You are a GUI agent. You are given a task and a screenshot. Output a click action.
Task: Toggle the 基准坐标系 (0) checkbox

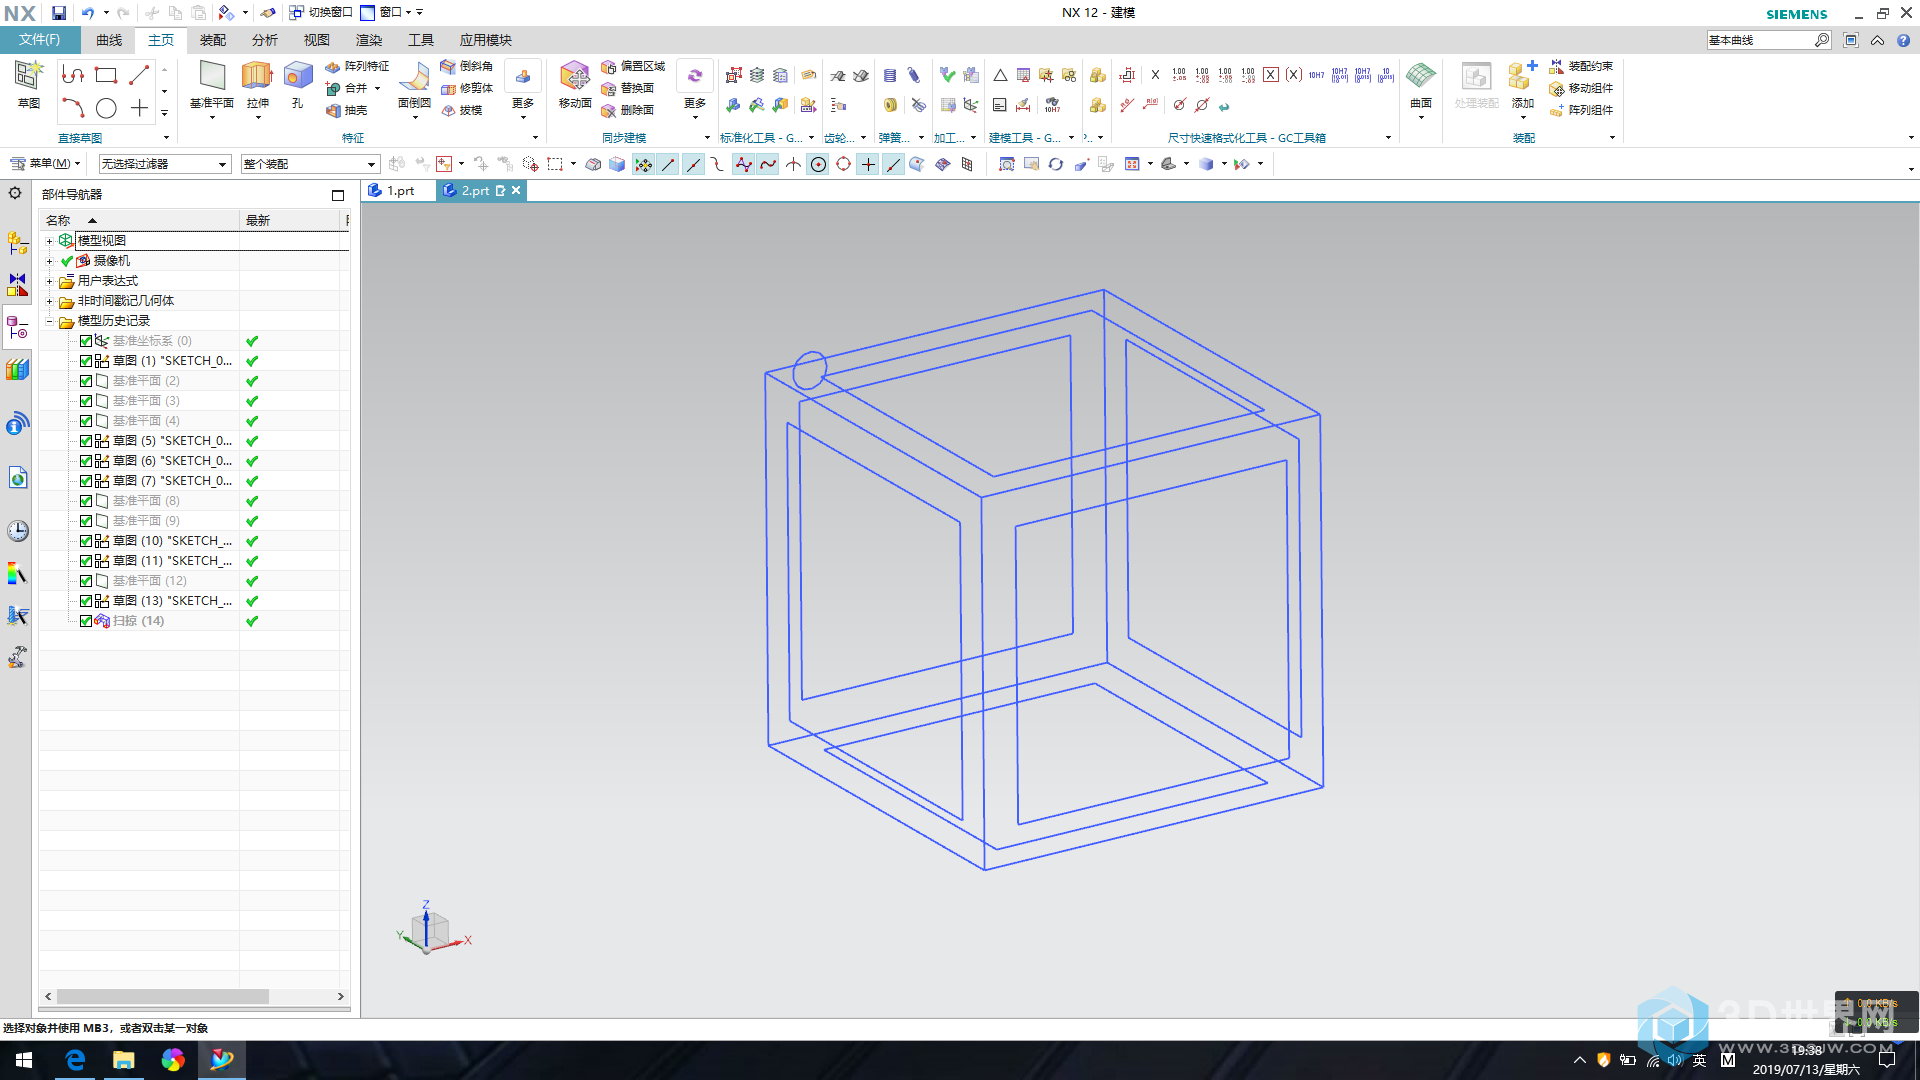[86, 341]
